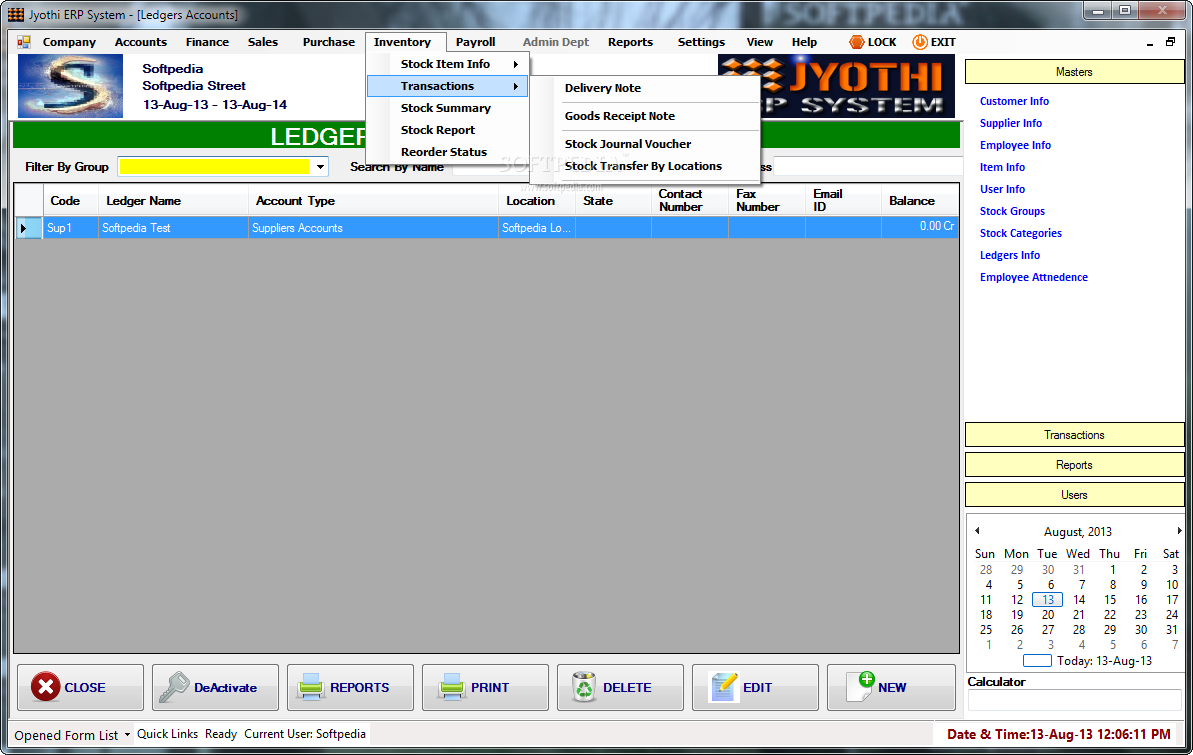Go to previous month in calendar
The width and height of the screenshot is (1193, 755).
[977, 530]
